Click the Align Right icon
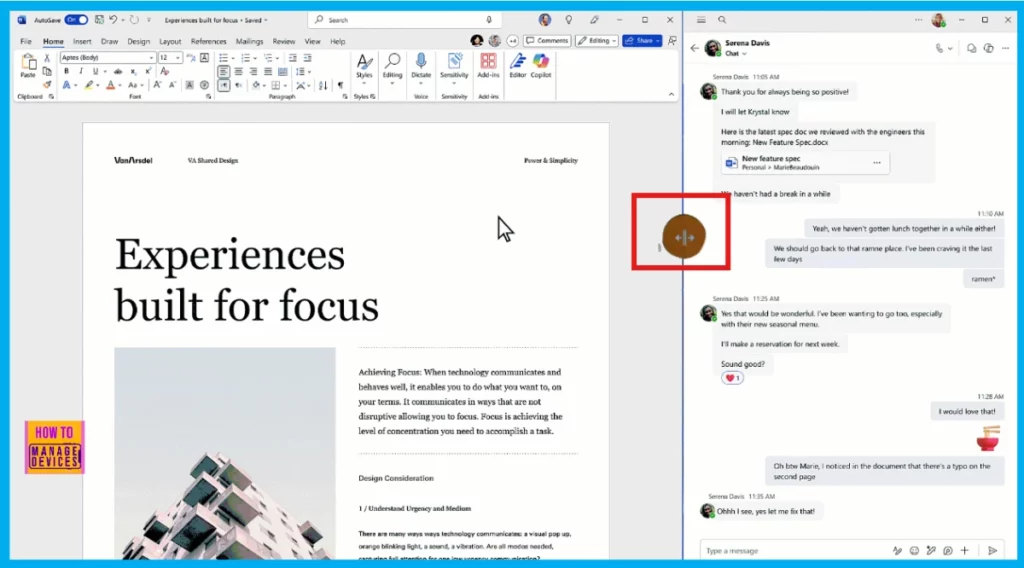This screenshot has height=568, width=1024. 253,72
